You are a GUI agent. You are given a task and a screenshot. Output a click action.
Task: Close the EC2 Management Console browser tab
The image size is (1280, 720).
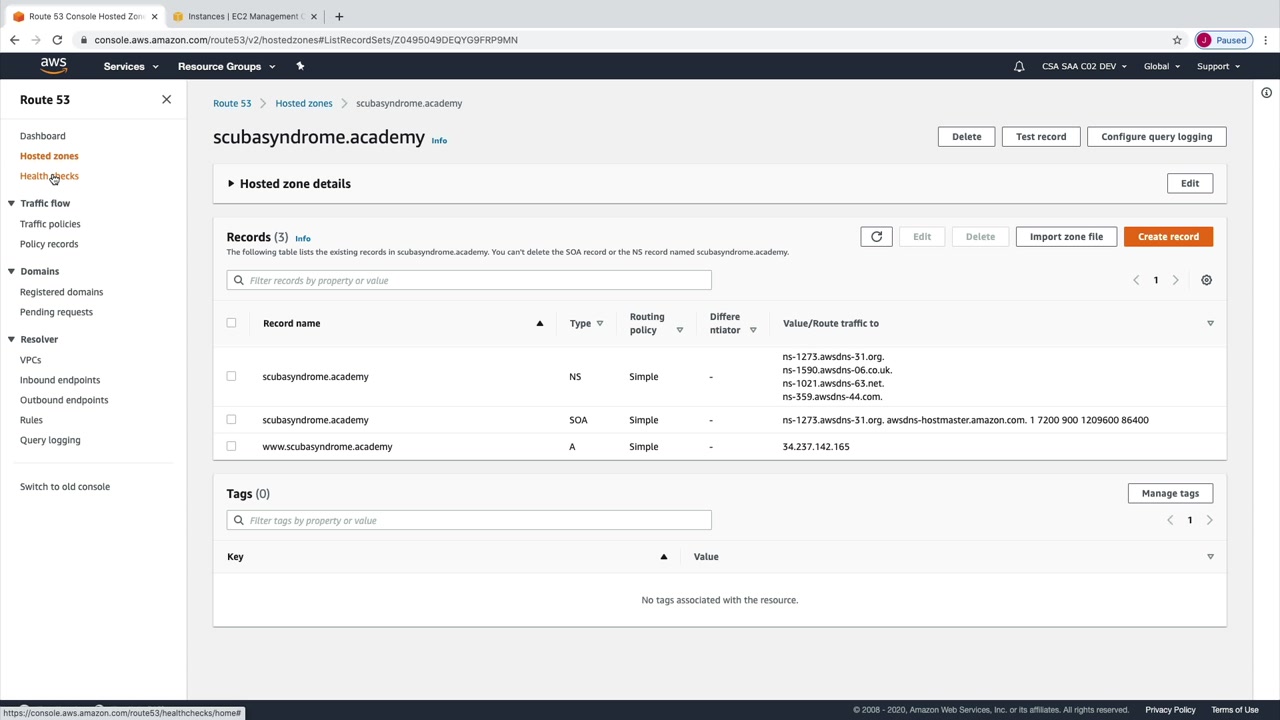click(x=314, y=16)
